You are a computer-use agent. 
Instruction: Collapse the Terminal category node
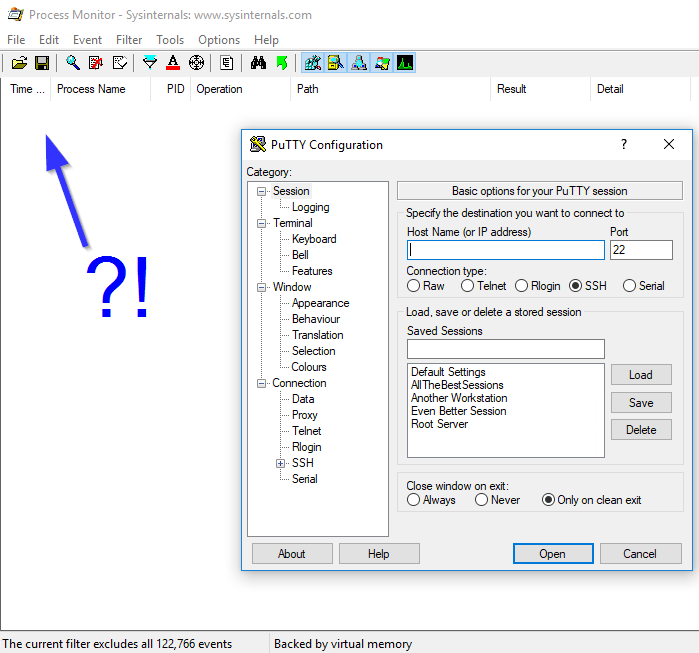262,223
